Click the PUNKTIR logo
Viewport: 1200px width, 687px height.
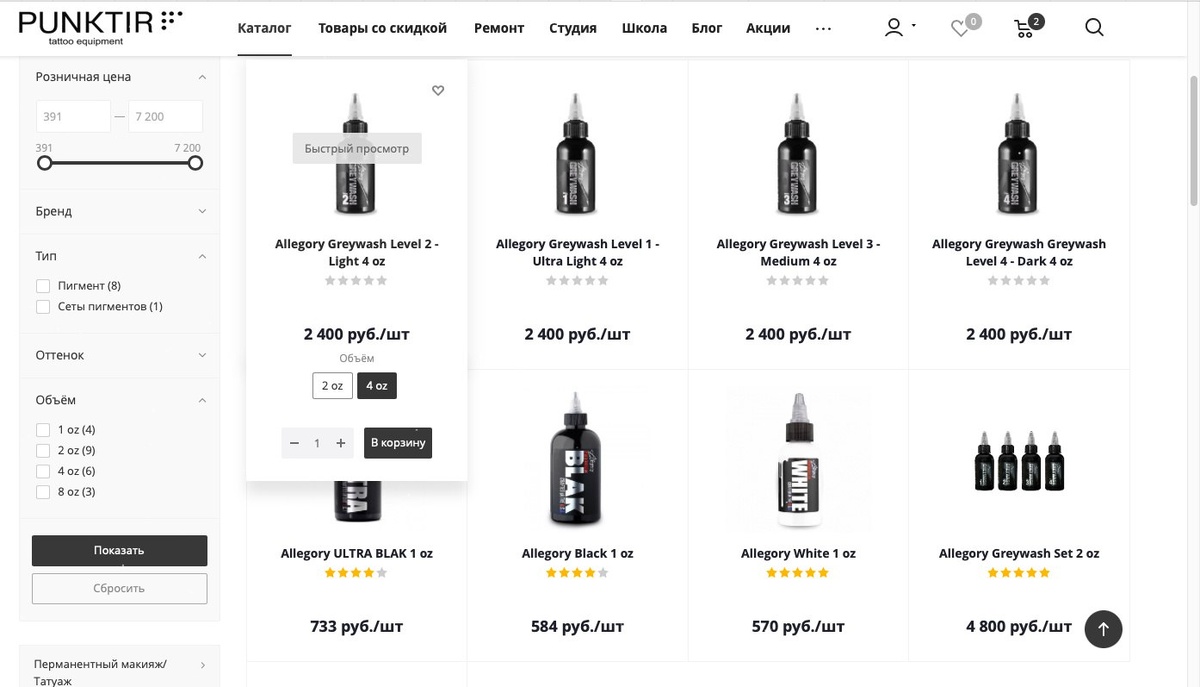[x=100, y=26]
